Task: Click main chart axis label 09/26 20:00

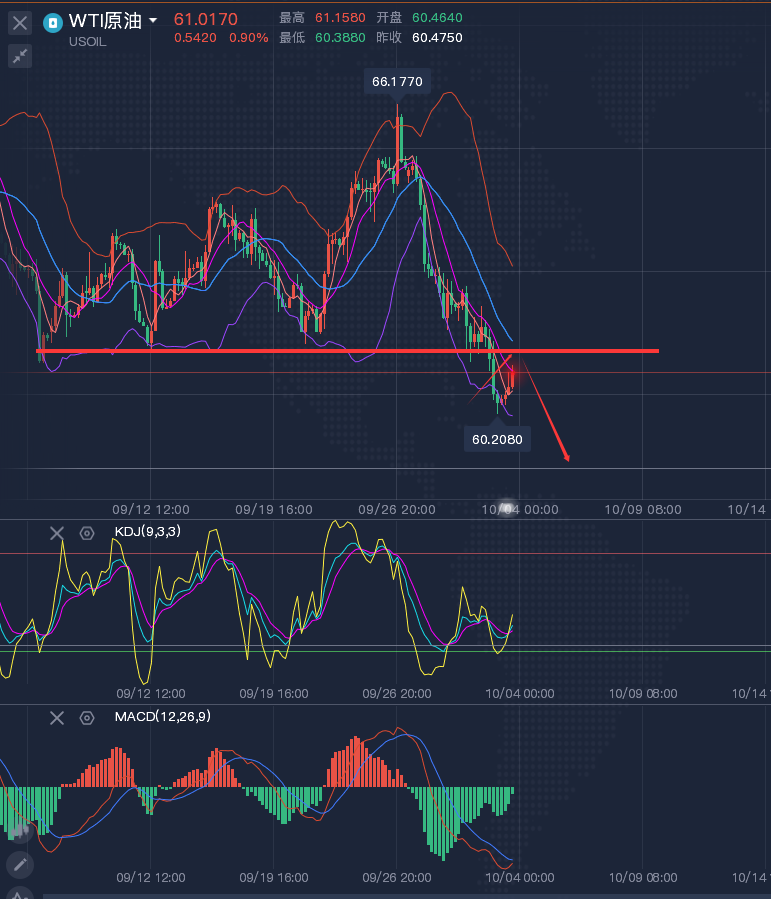Action: (x=397, y=509)
